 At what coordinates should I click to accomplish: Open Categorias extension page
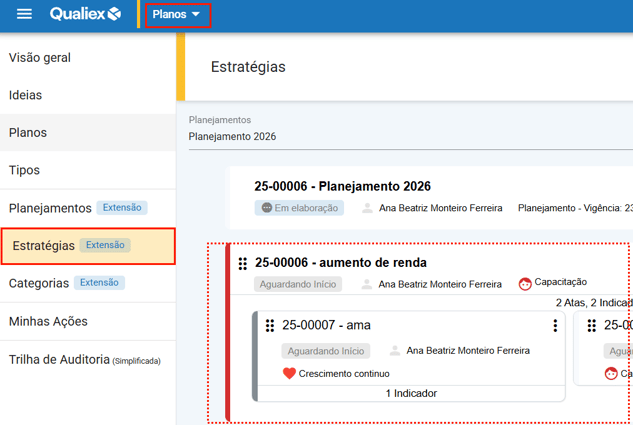[39, 284]
